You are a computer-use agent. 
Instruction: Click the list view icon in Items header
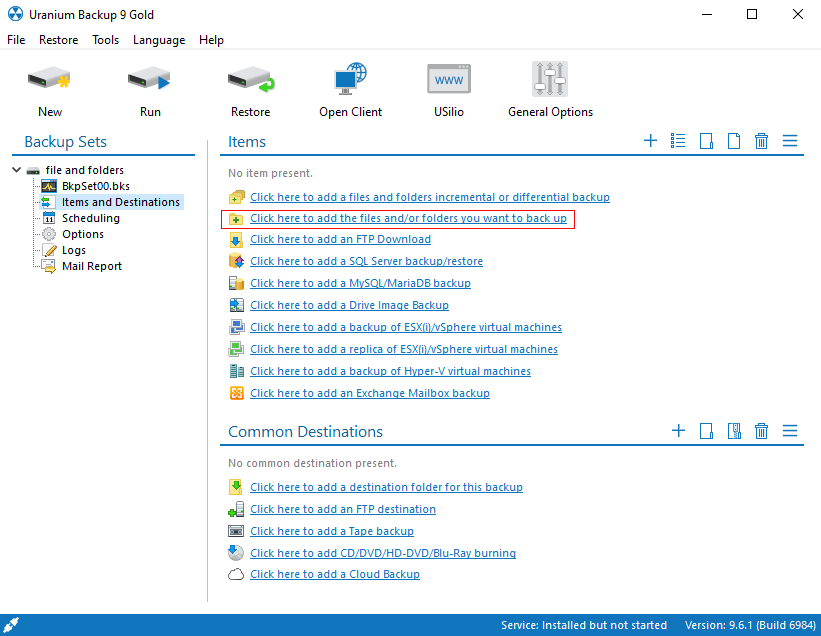[678, 141]
